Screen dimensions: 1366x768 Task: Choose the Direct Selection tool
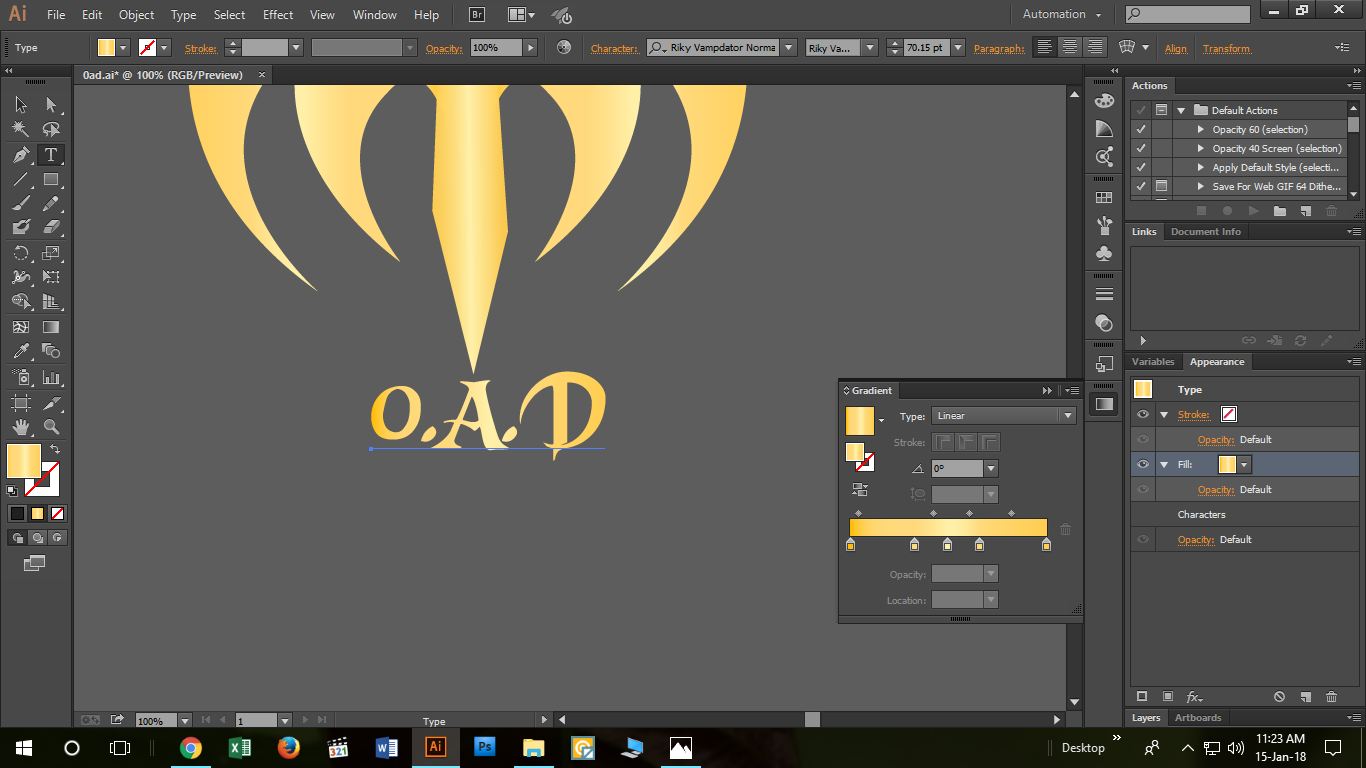tap(51, 104)
